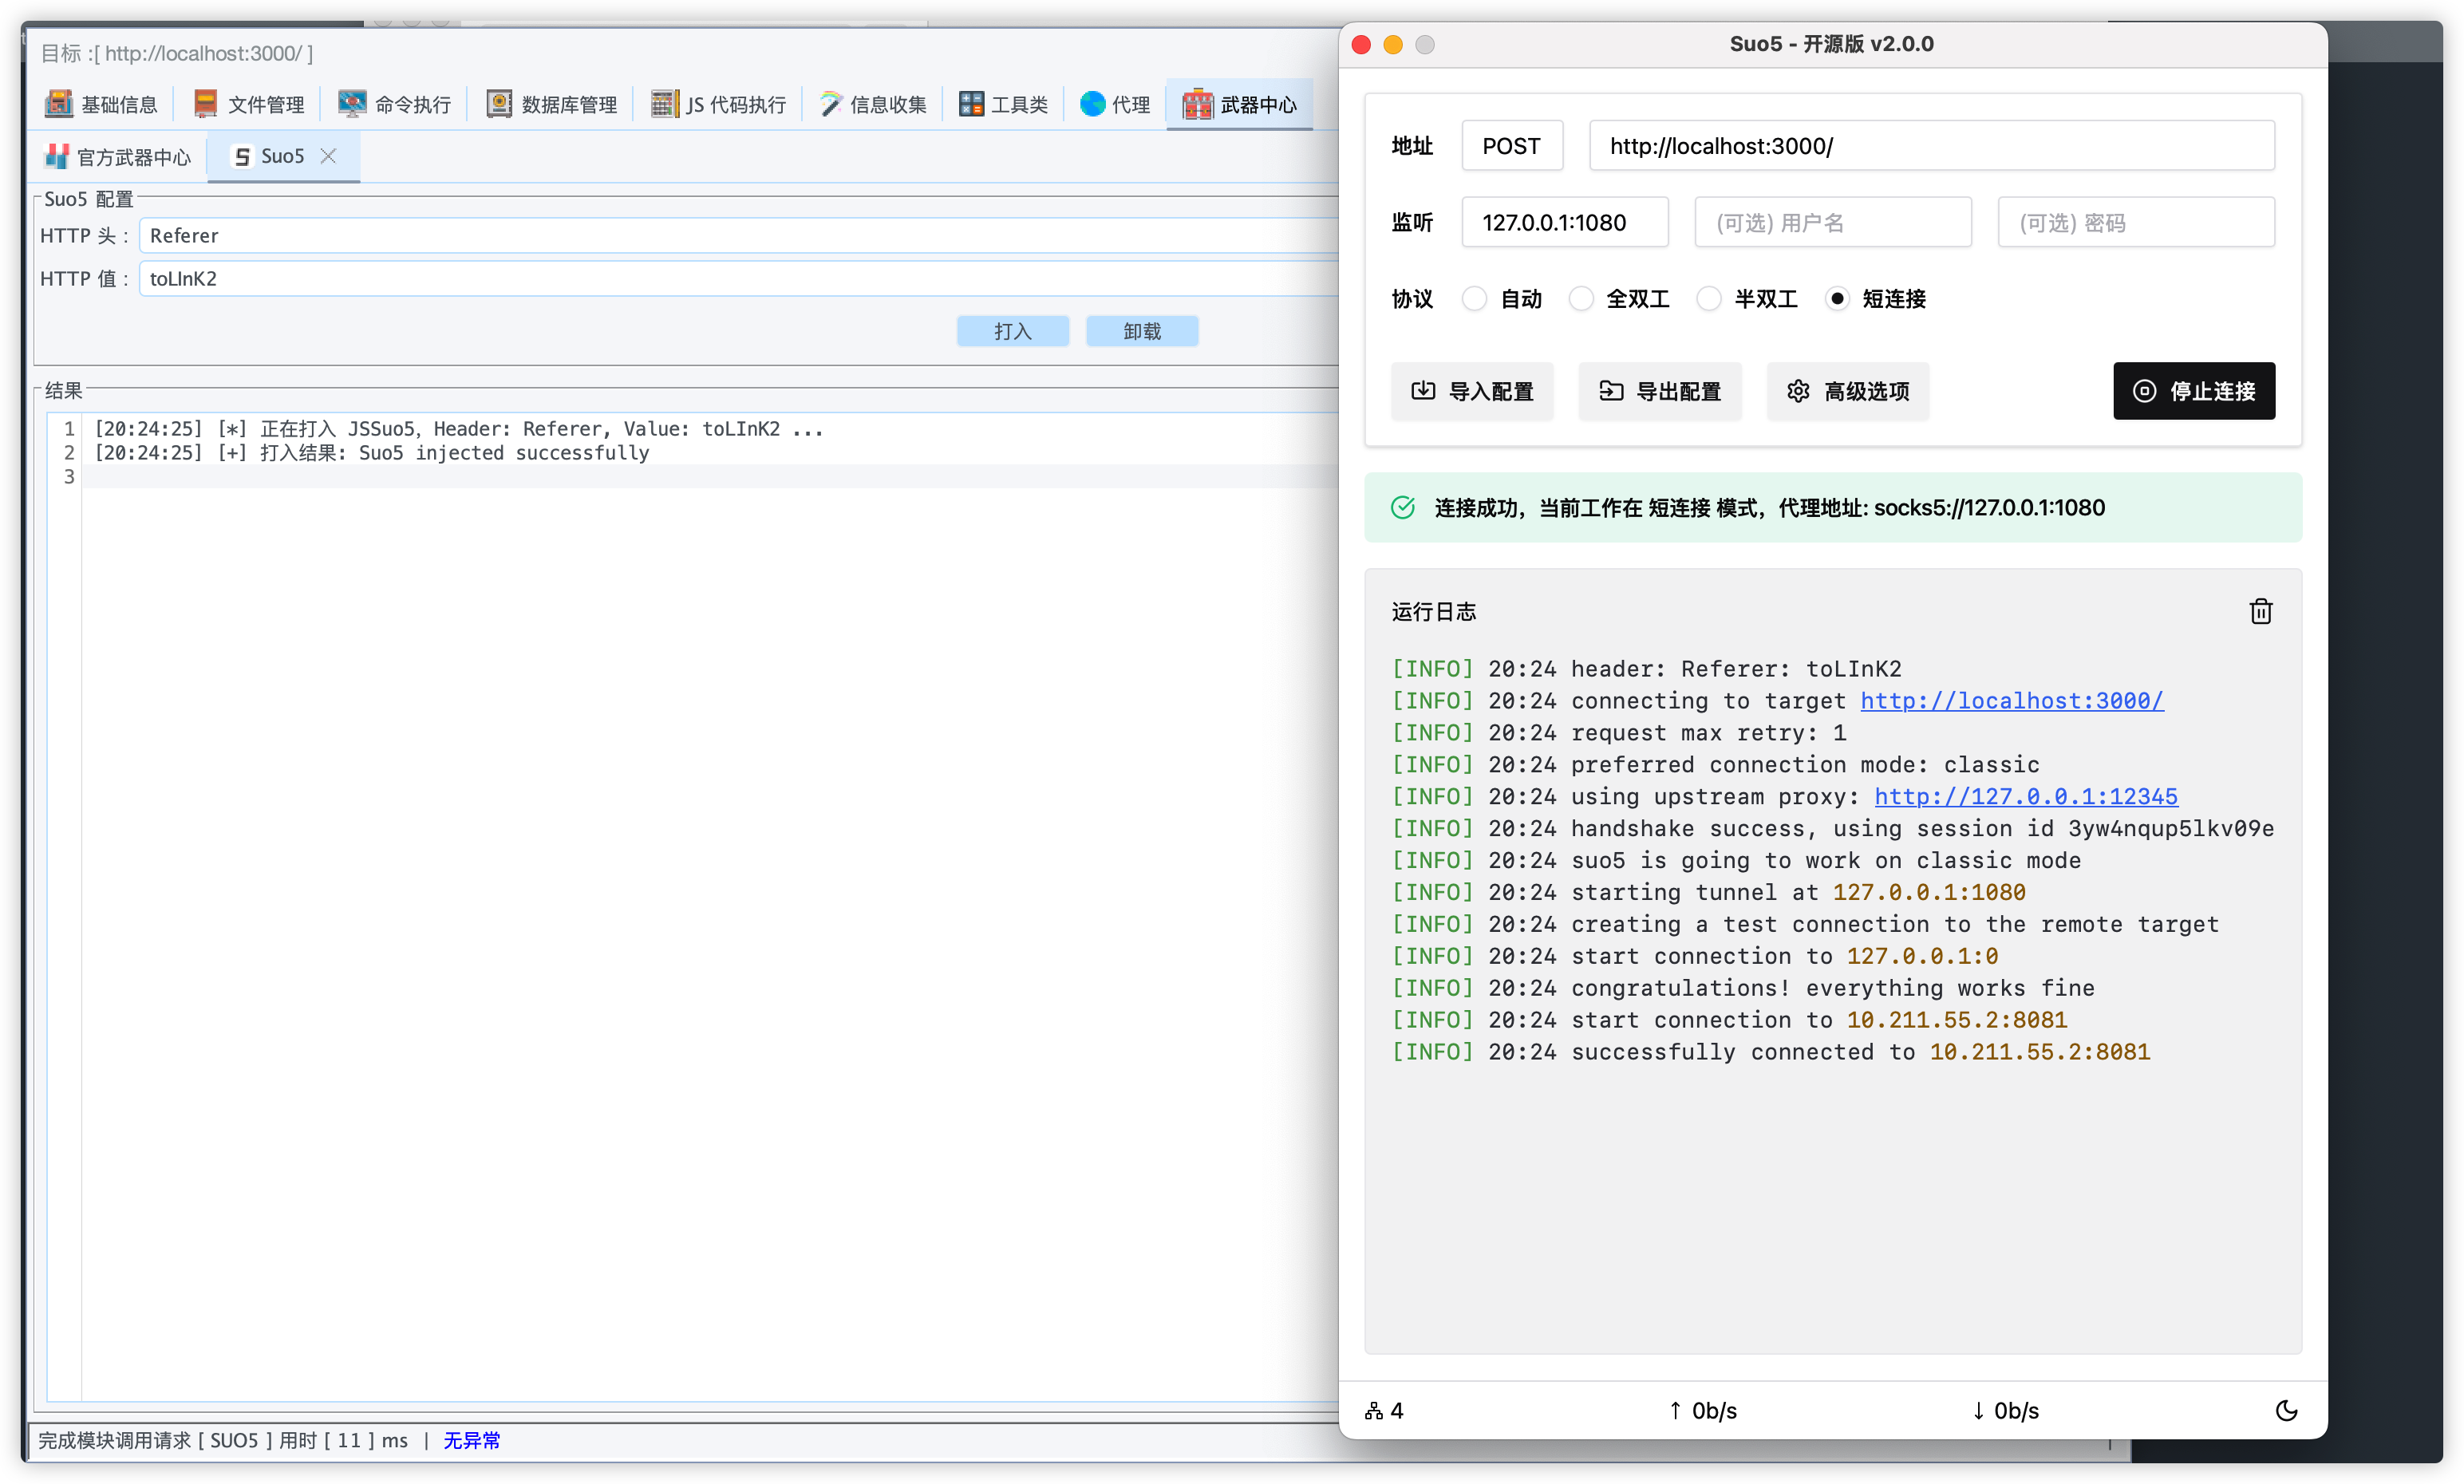Screen dimensions: 2464x1484
Task: Expand 高级选项 advanced options
Action: pyautogui.click(x=1847, y=391)
